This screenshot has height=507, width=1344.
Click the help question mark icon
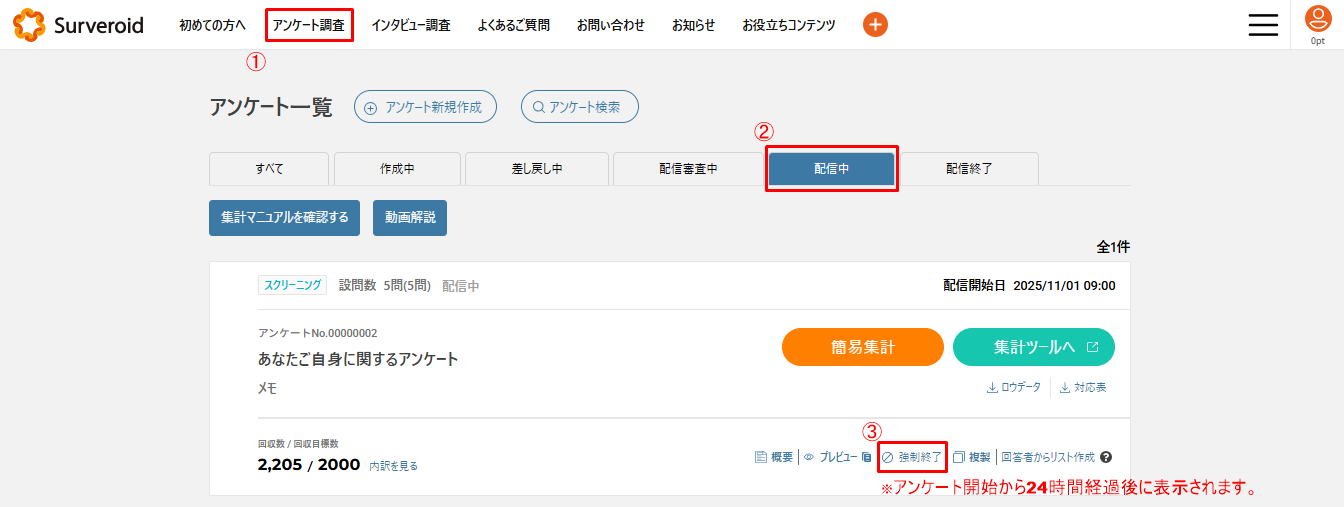[x=1106, y=457]
